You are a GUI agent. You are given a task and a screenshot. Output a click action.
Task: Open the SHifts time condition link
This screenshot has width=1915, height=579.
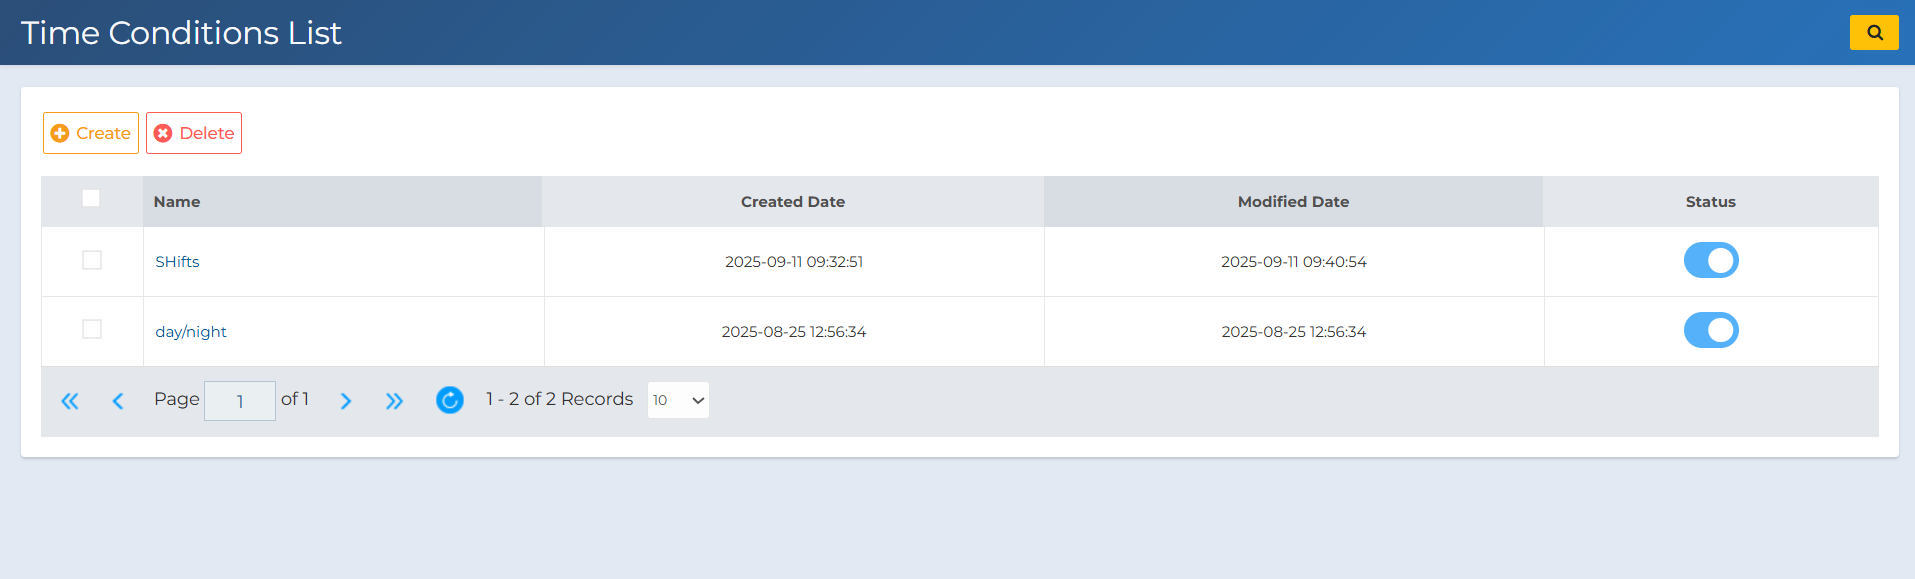tap(177, 262)
